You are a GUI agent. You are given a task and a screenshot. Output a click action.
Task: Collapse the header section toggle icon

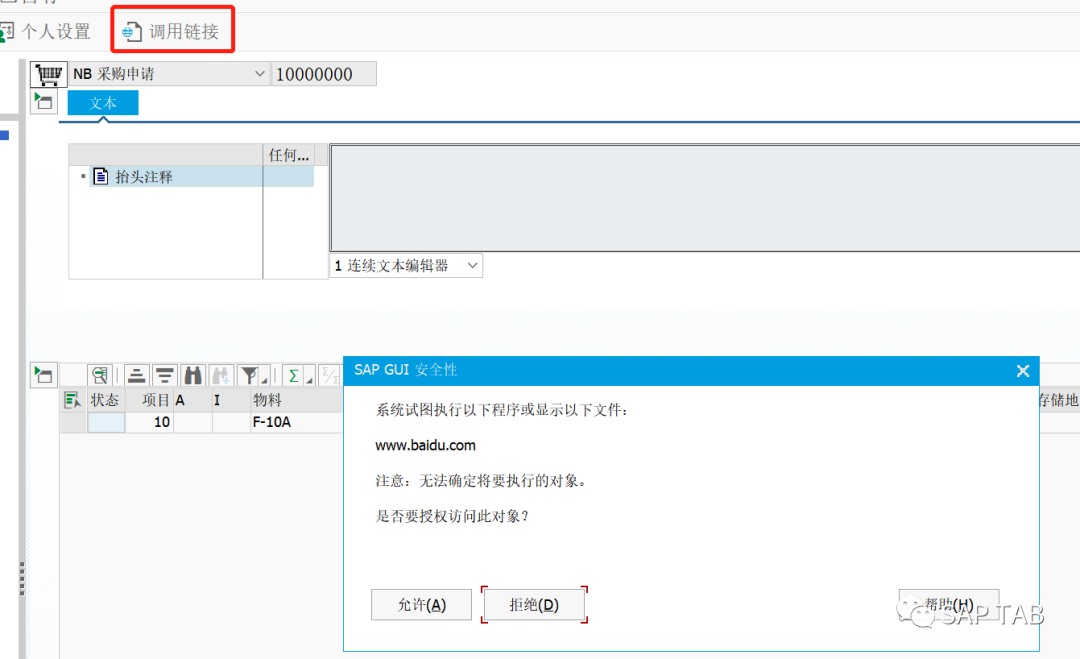click(x=43, y=102)
